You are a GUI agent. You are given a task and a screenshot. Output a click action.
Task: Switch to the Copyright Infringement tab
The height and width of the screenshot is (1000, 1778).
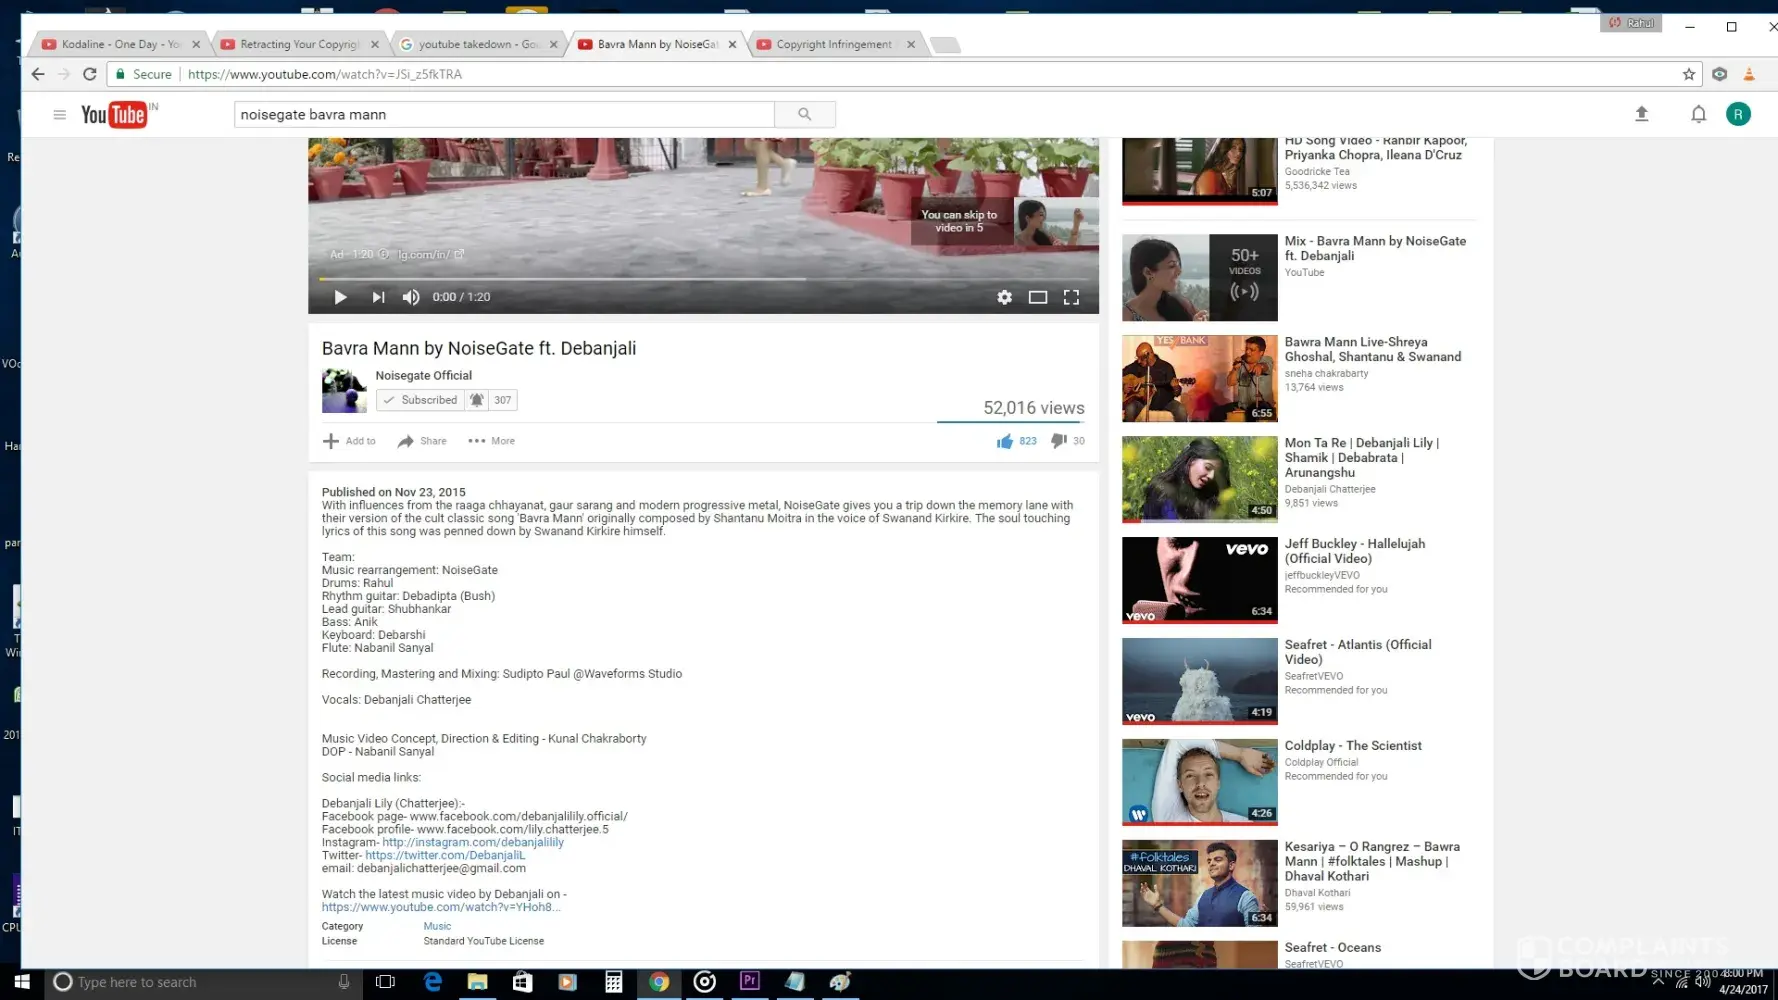pos(833,44)
